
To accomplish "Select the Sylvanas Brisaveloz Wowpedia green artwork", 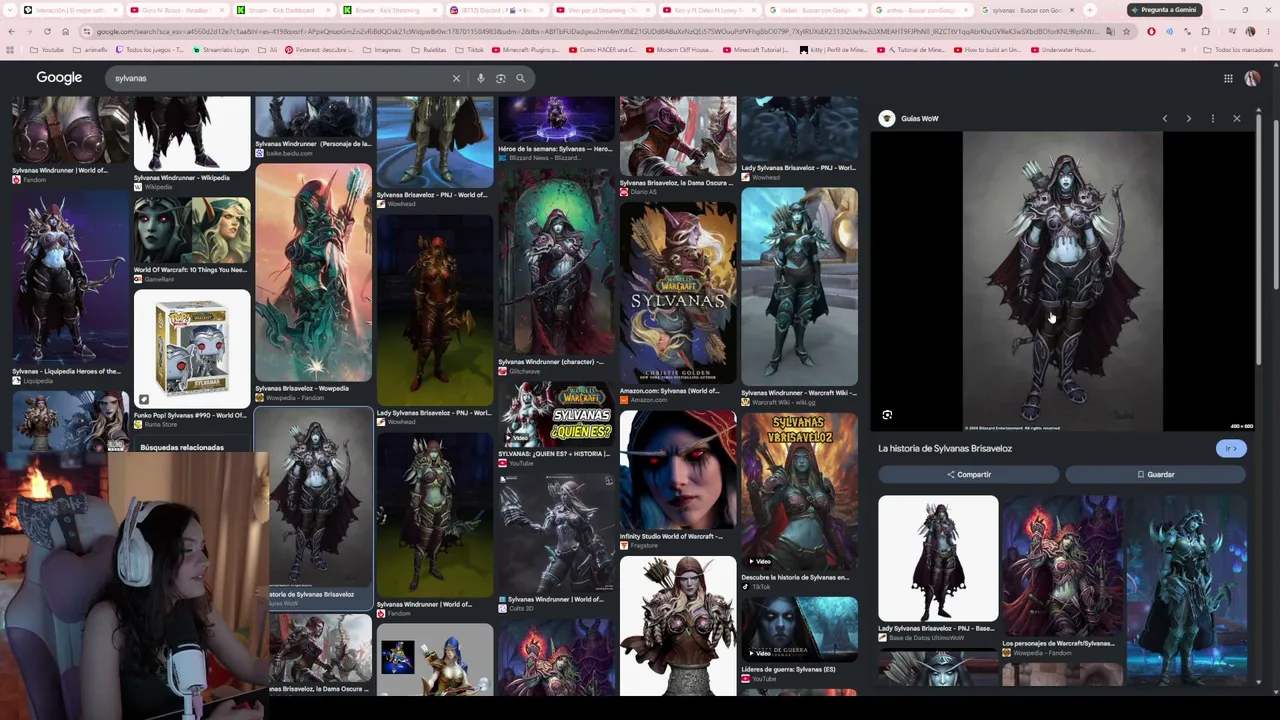I will [313, 272].
